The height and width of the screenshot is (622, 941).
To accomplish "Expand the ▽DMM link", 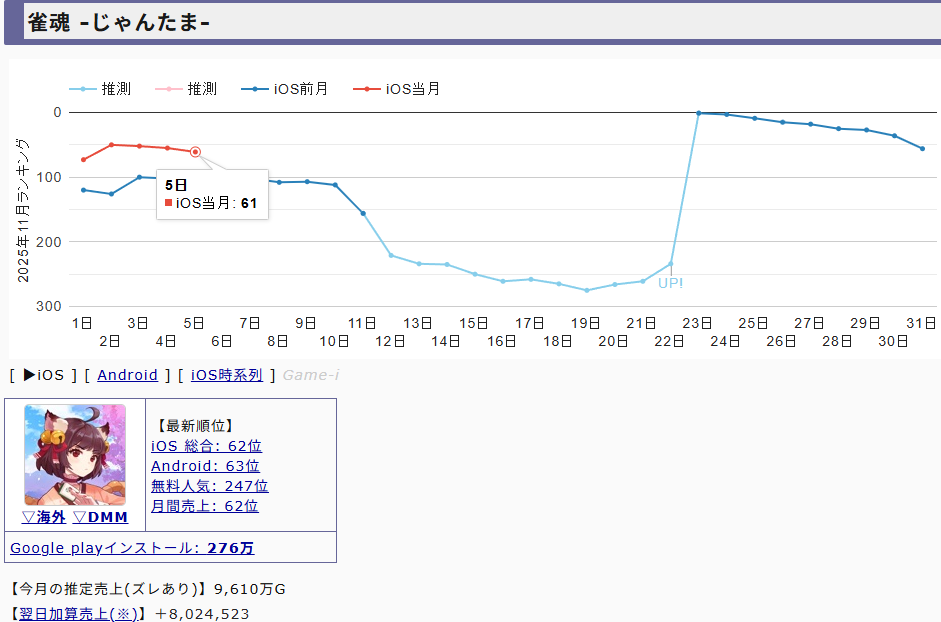I will coord(100,517).
